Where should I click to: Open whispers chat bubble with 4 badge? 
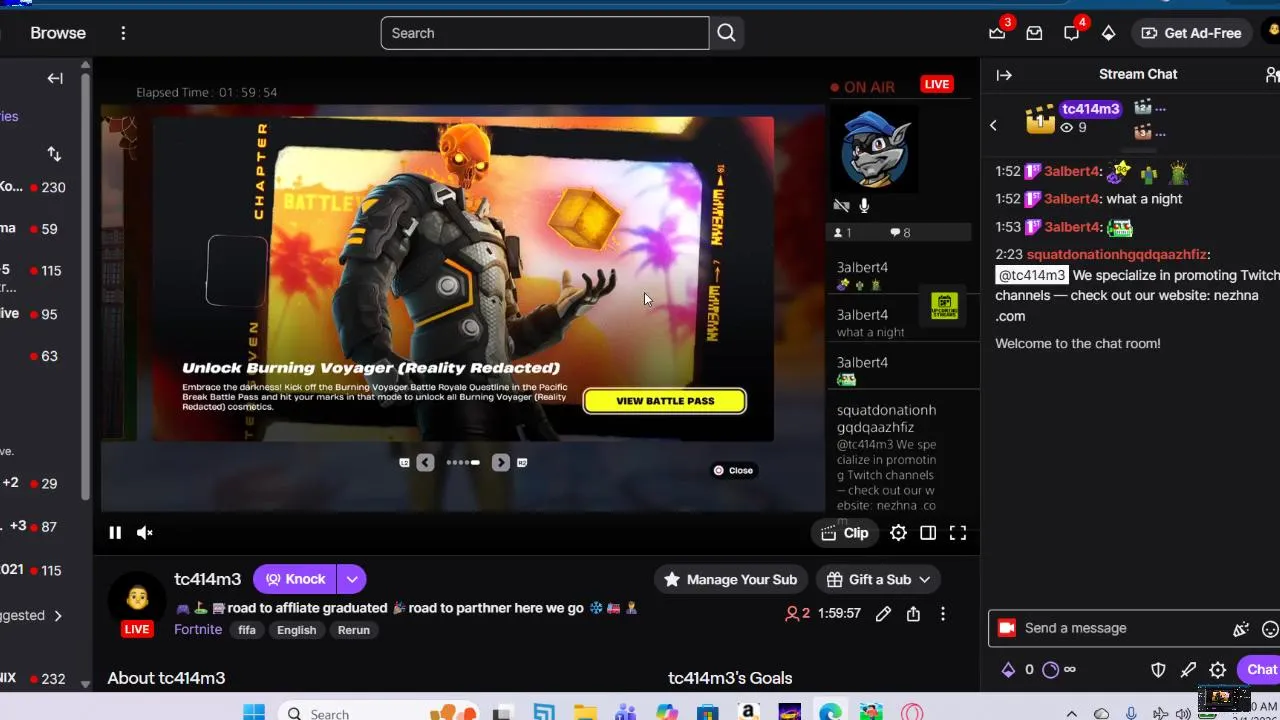tap(1071, 33)
